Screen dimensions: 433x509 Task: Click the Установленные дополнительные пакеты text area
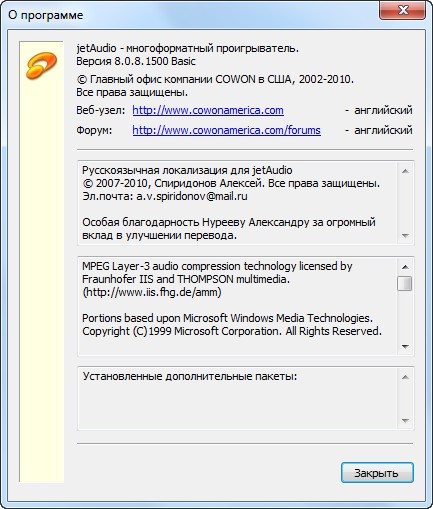238,399
